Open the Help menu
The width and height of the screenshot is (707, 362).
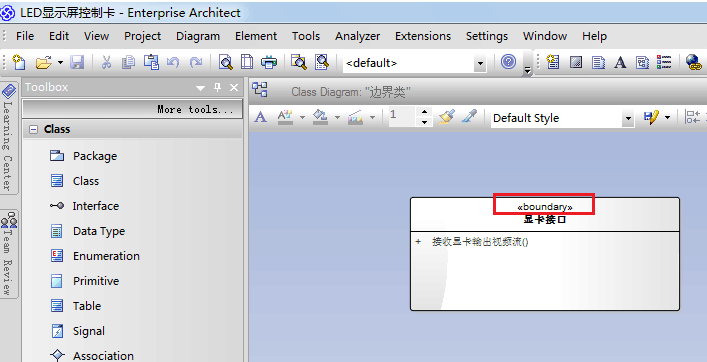pyautogui.click(x=594, y=36)
